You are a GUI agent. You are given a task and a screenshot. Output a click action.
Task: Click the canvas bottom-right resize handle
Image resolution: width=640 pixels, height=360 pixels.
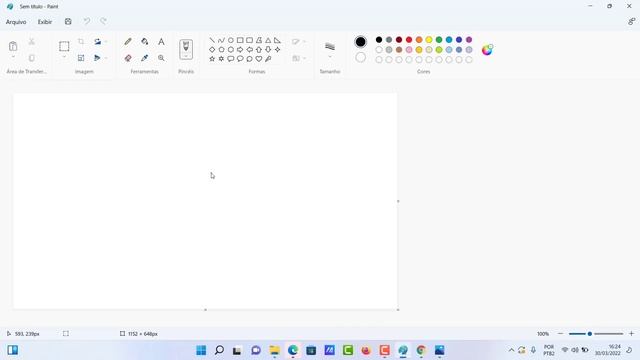click(x=398, y=310)
